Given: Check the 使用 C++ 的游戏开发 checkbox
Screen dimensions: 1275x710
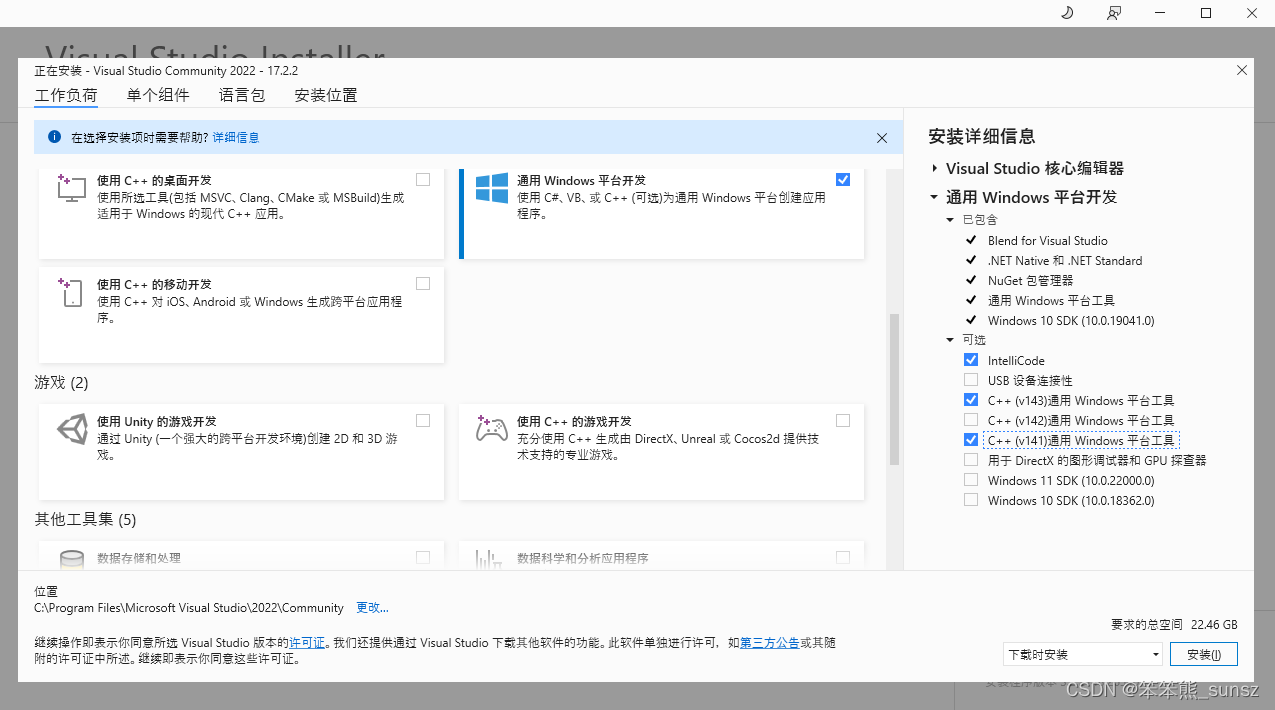Looking at the screenshot, I should (x=843, y=421).
